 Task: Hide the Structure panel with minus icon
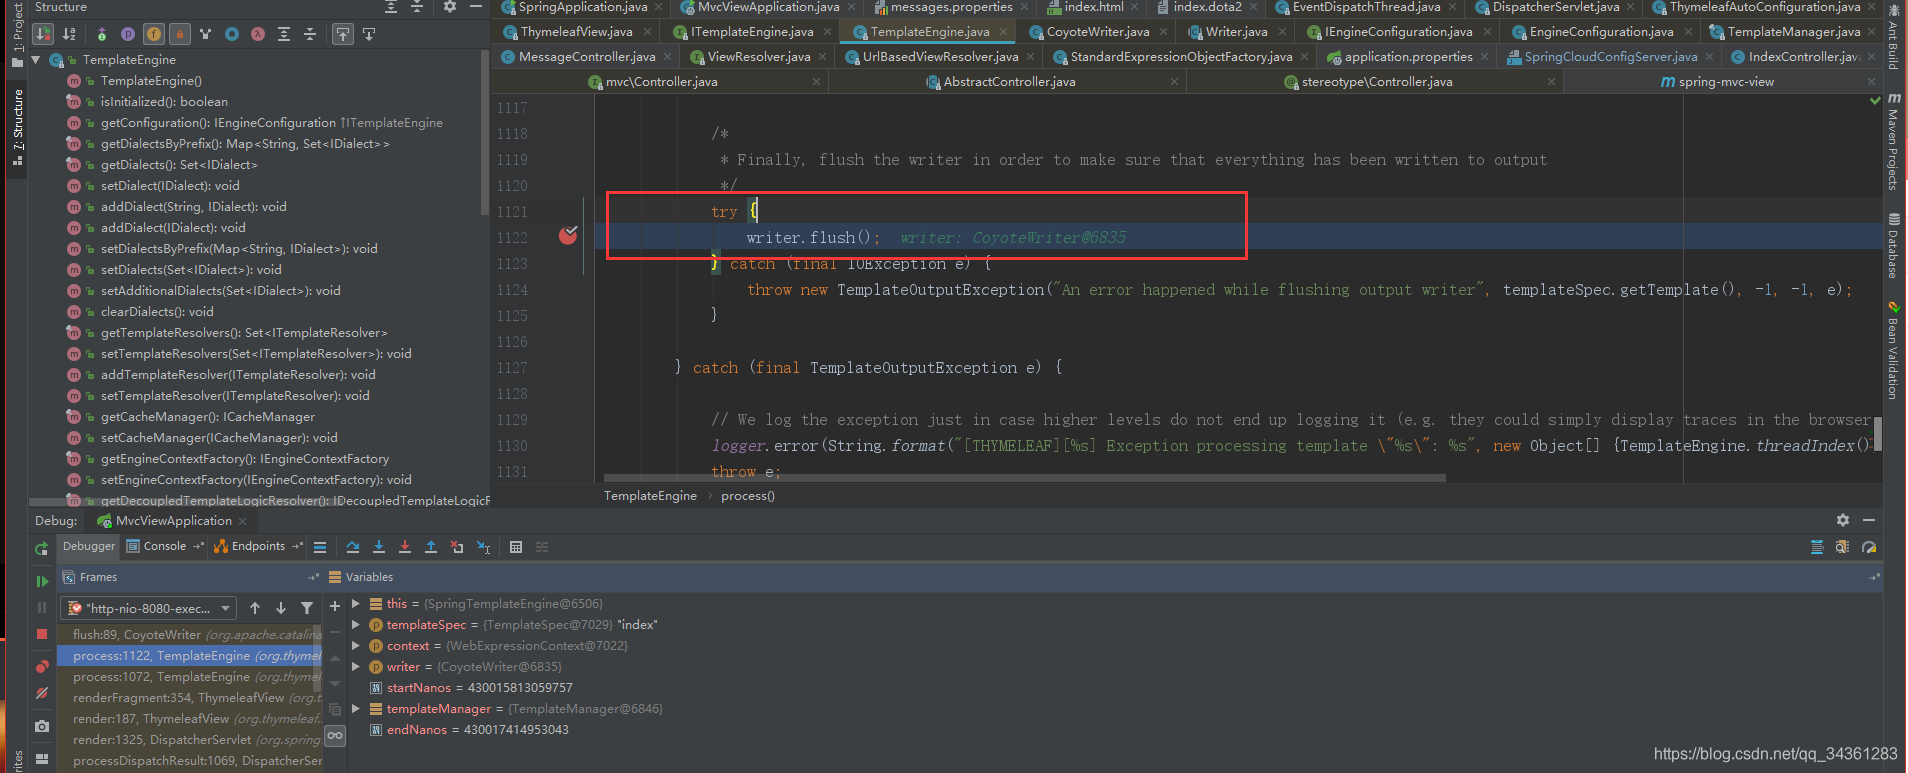[x=477, y=7]
